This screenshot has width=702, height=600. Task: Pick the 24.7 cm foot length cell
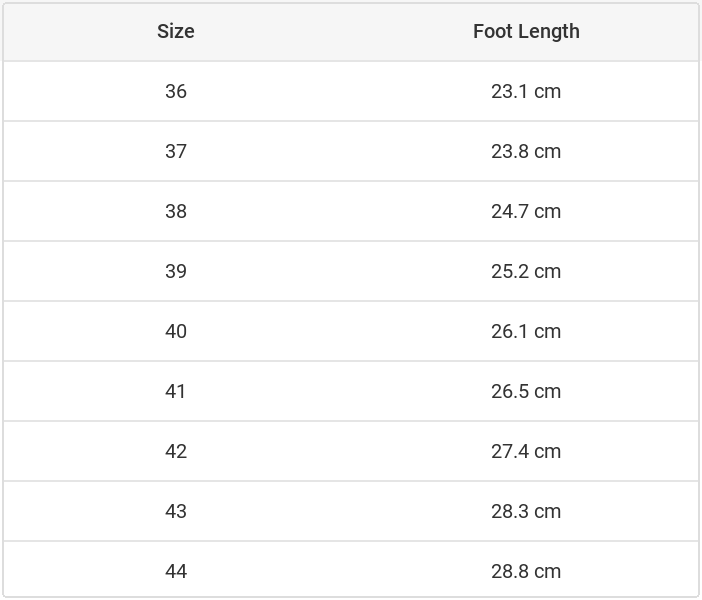point(526,211)
